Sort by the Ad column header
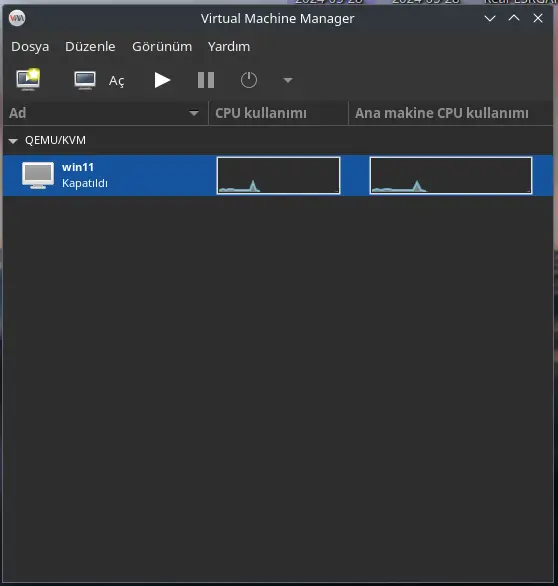Screen dimensions: 558x586 (105, 113)
